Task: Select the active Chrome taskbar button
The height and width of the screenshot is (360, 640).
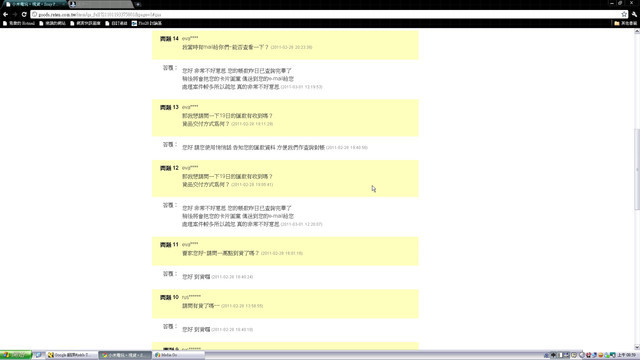Action: point(125,355)
